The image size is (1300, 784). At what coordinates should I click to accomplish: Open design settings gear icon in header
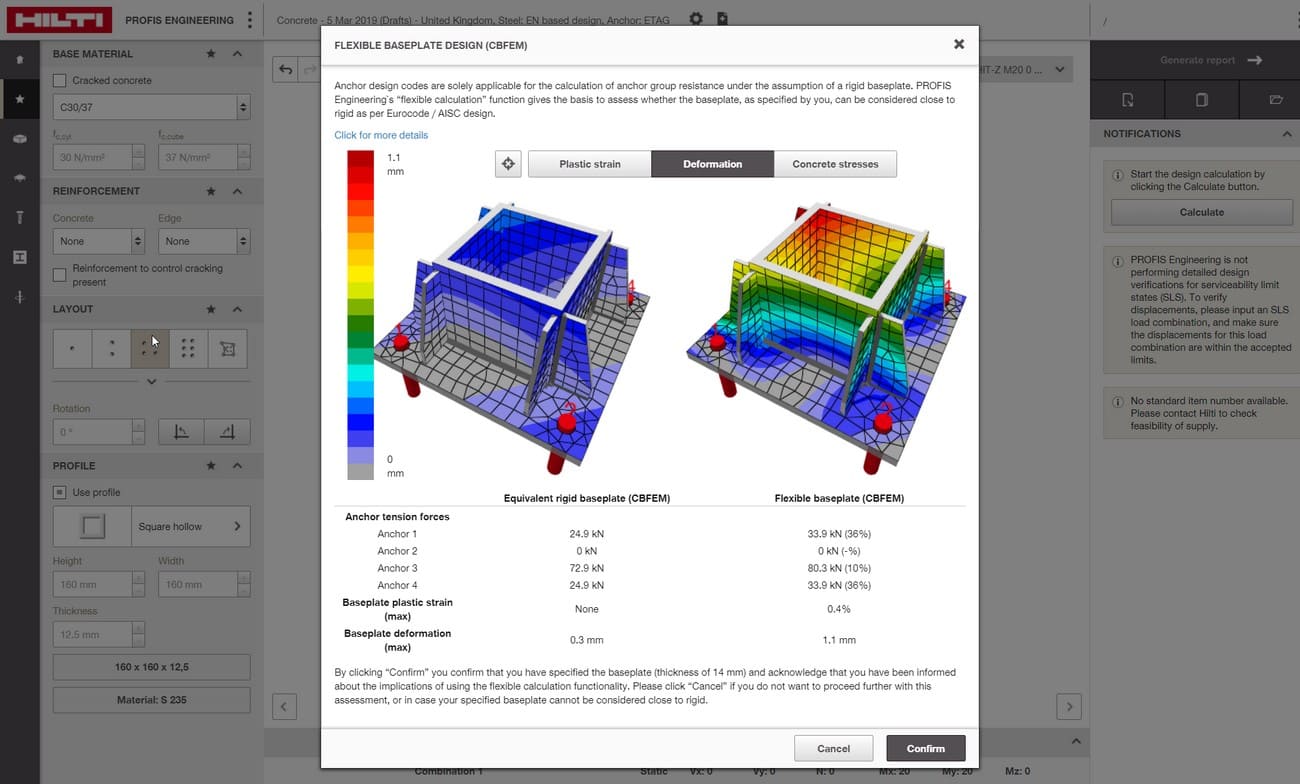click(696, 19)
